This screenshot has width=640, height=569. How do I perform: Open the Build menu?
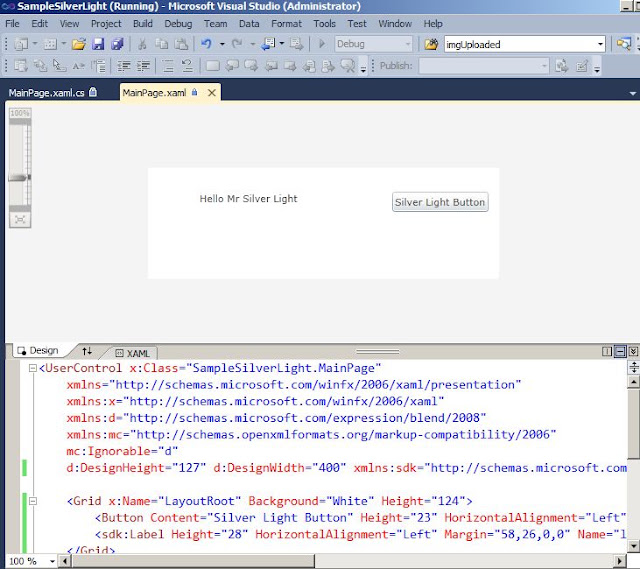coord(142,24)
